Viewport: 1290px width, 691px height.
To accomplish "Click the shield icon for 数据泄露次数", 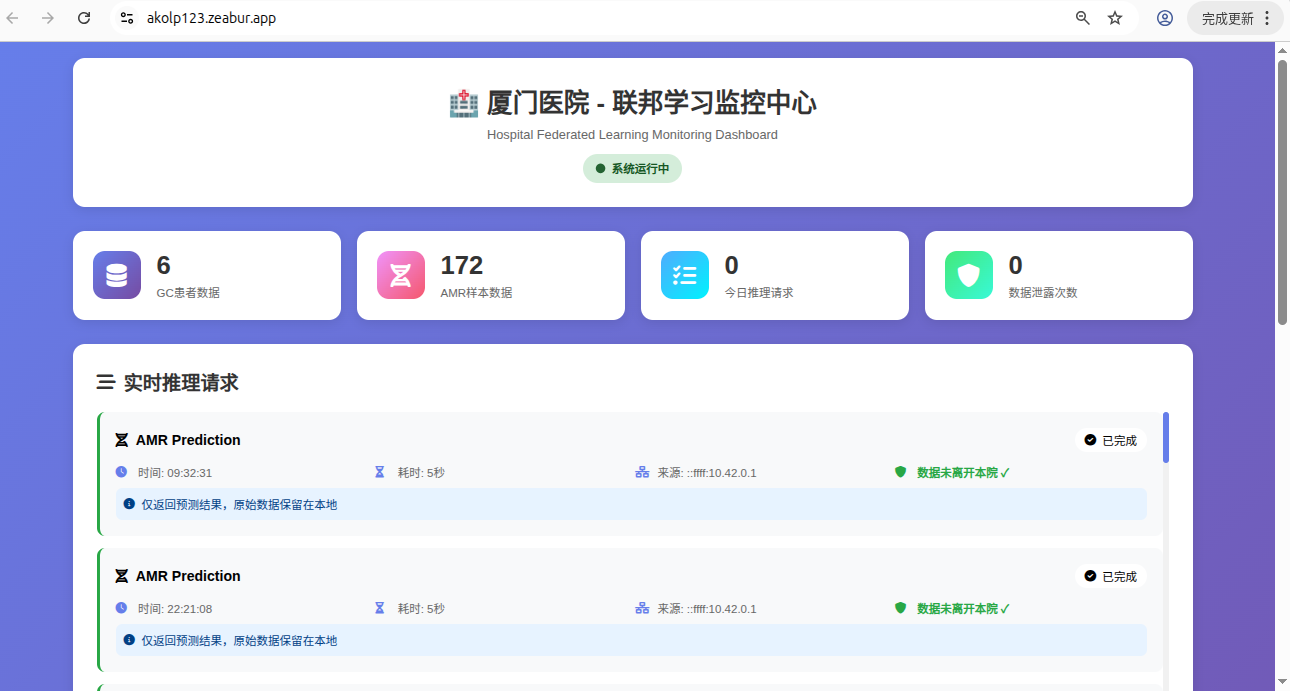I will tap(969, 275).
